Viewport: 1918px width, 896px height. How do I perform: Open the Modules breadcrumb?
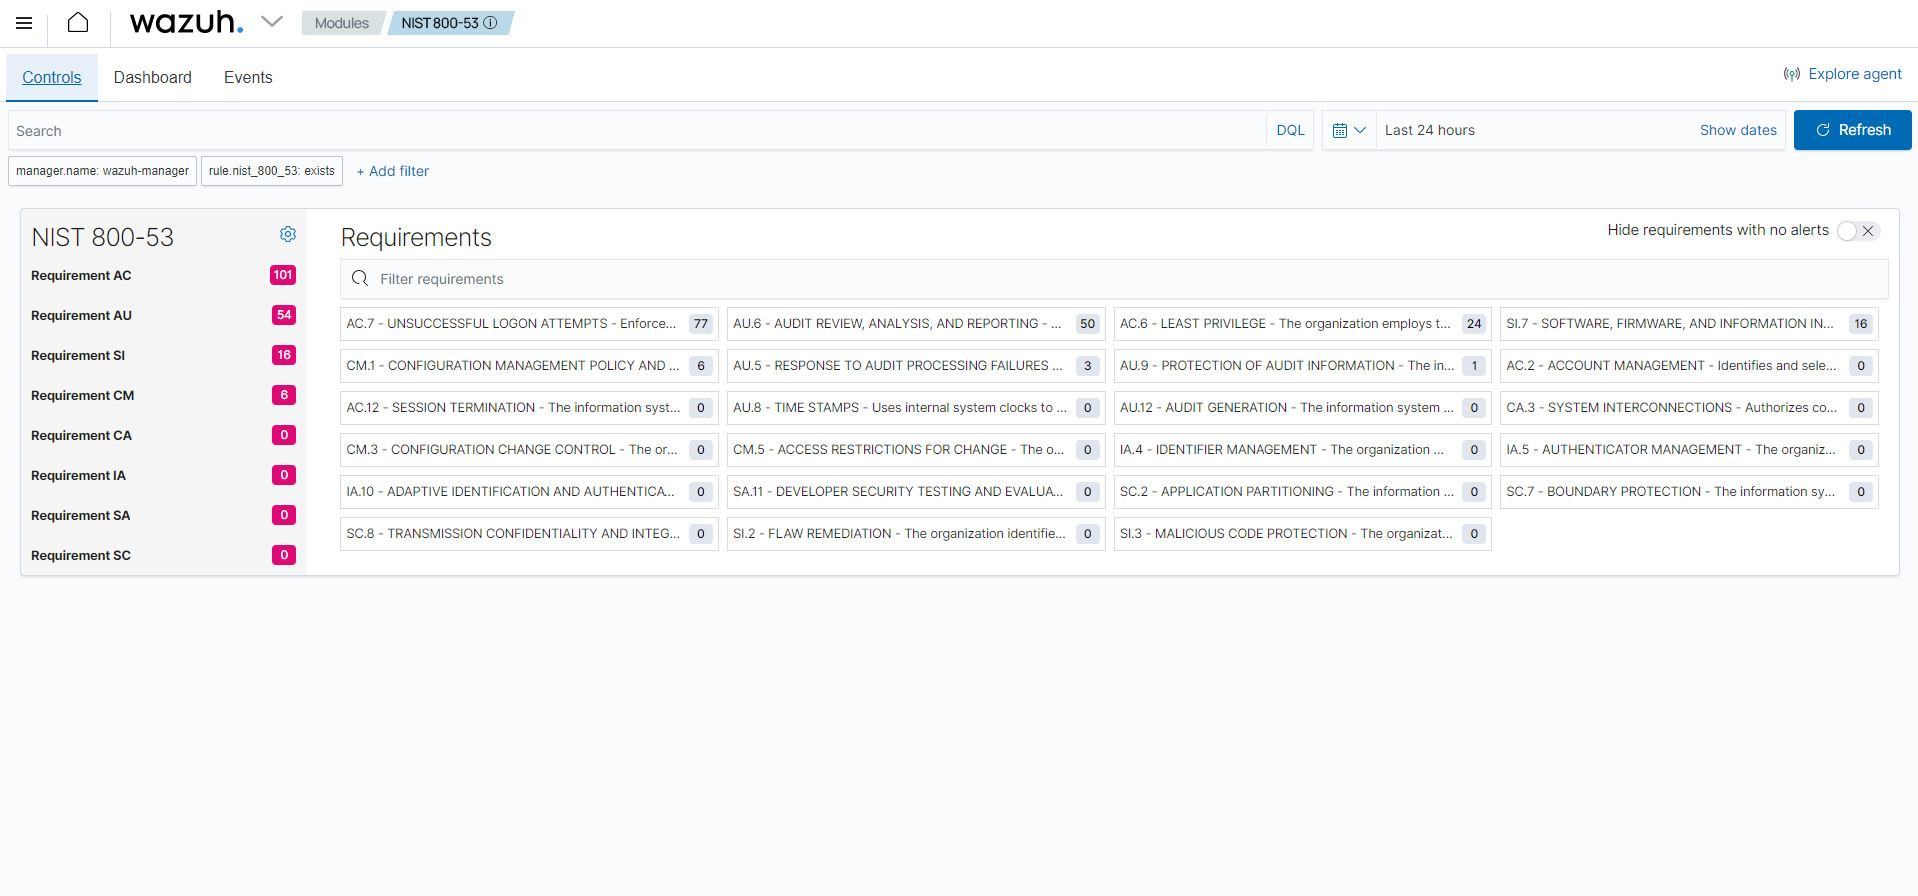pos(342,23)
